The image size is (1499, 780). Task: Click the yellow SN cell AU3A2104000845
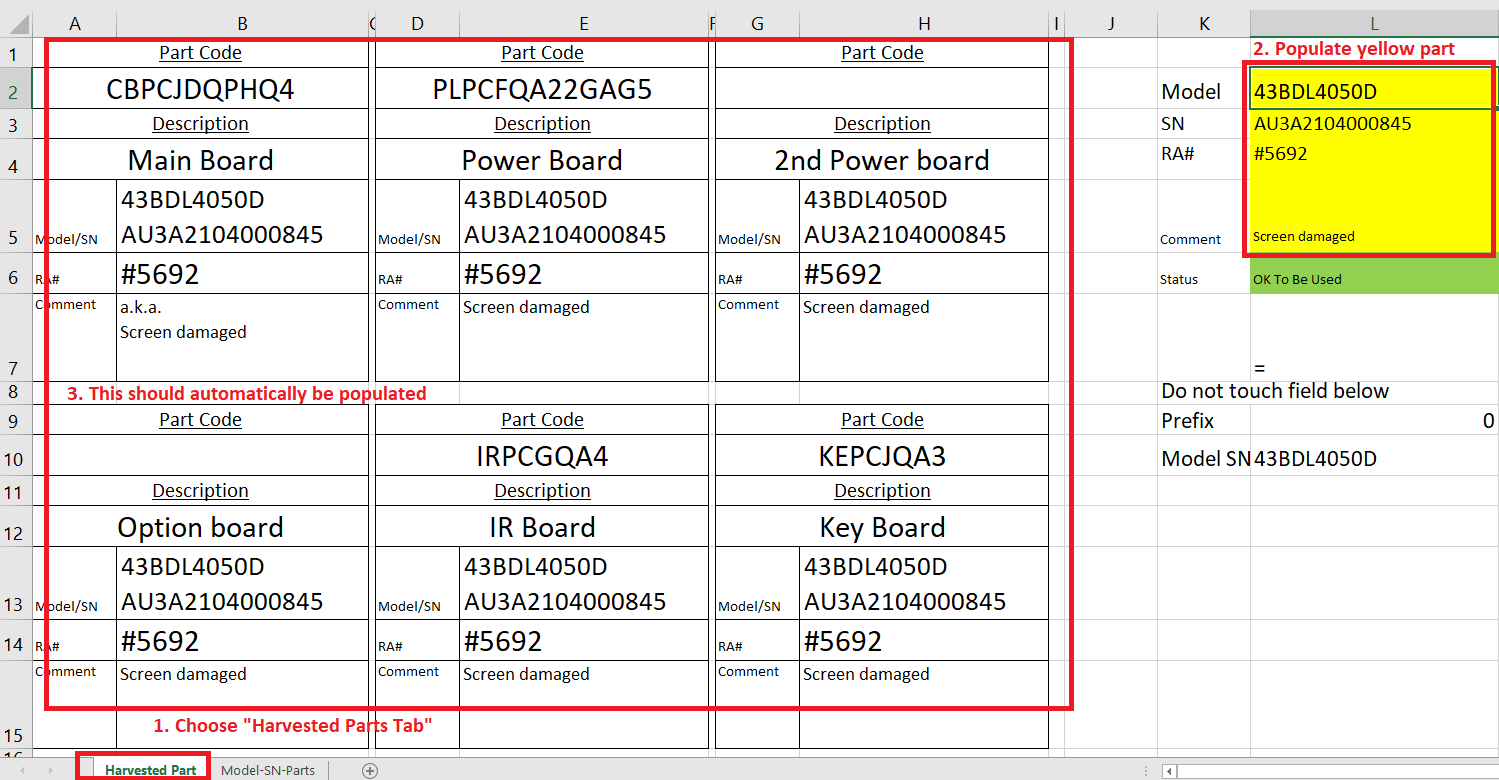(1371, 124)
